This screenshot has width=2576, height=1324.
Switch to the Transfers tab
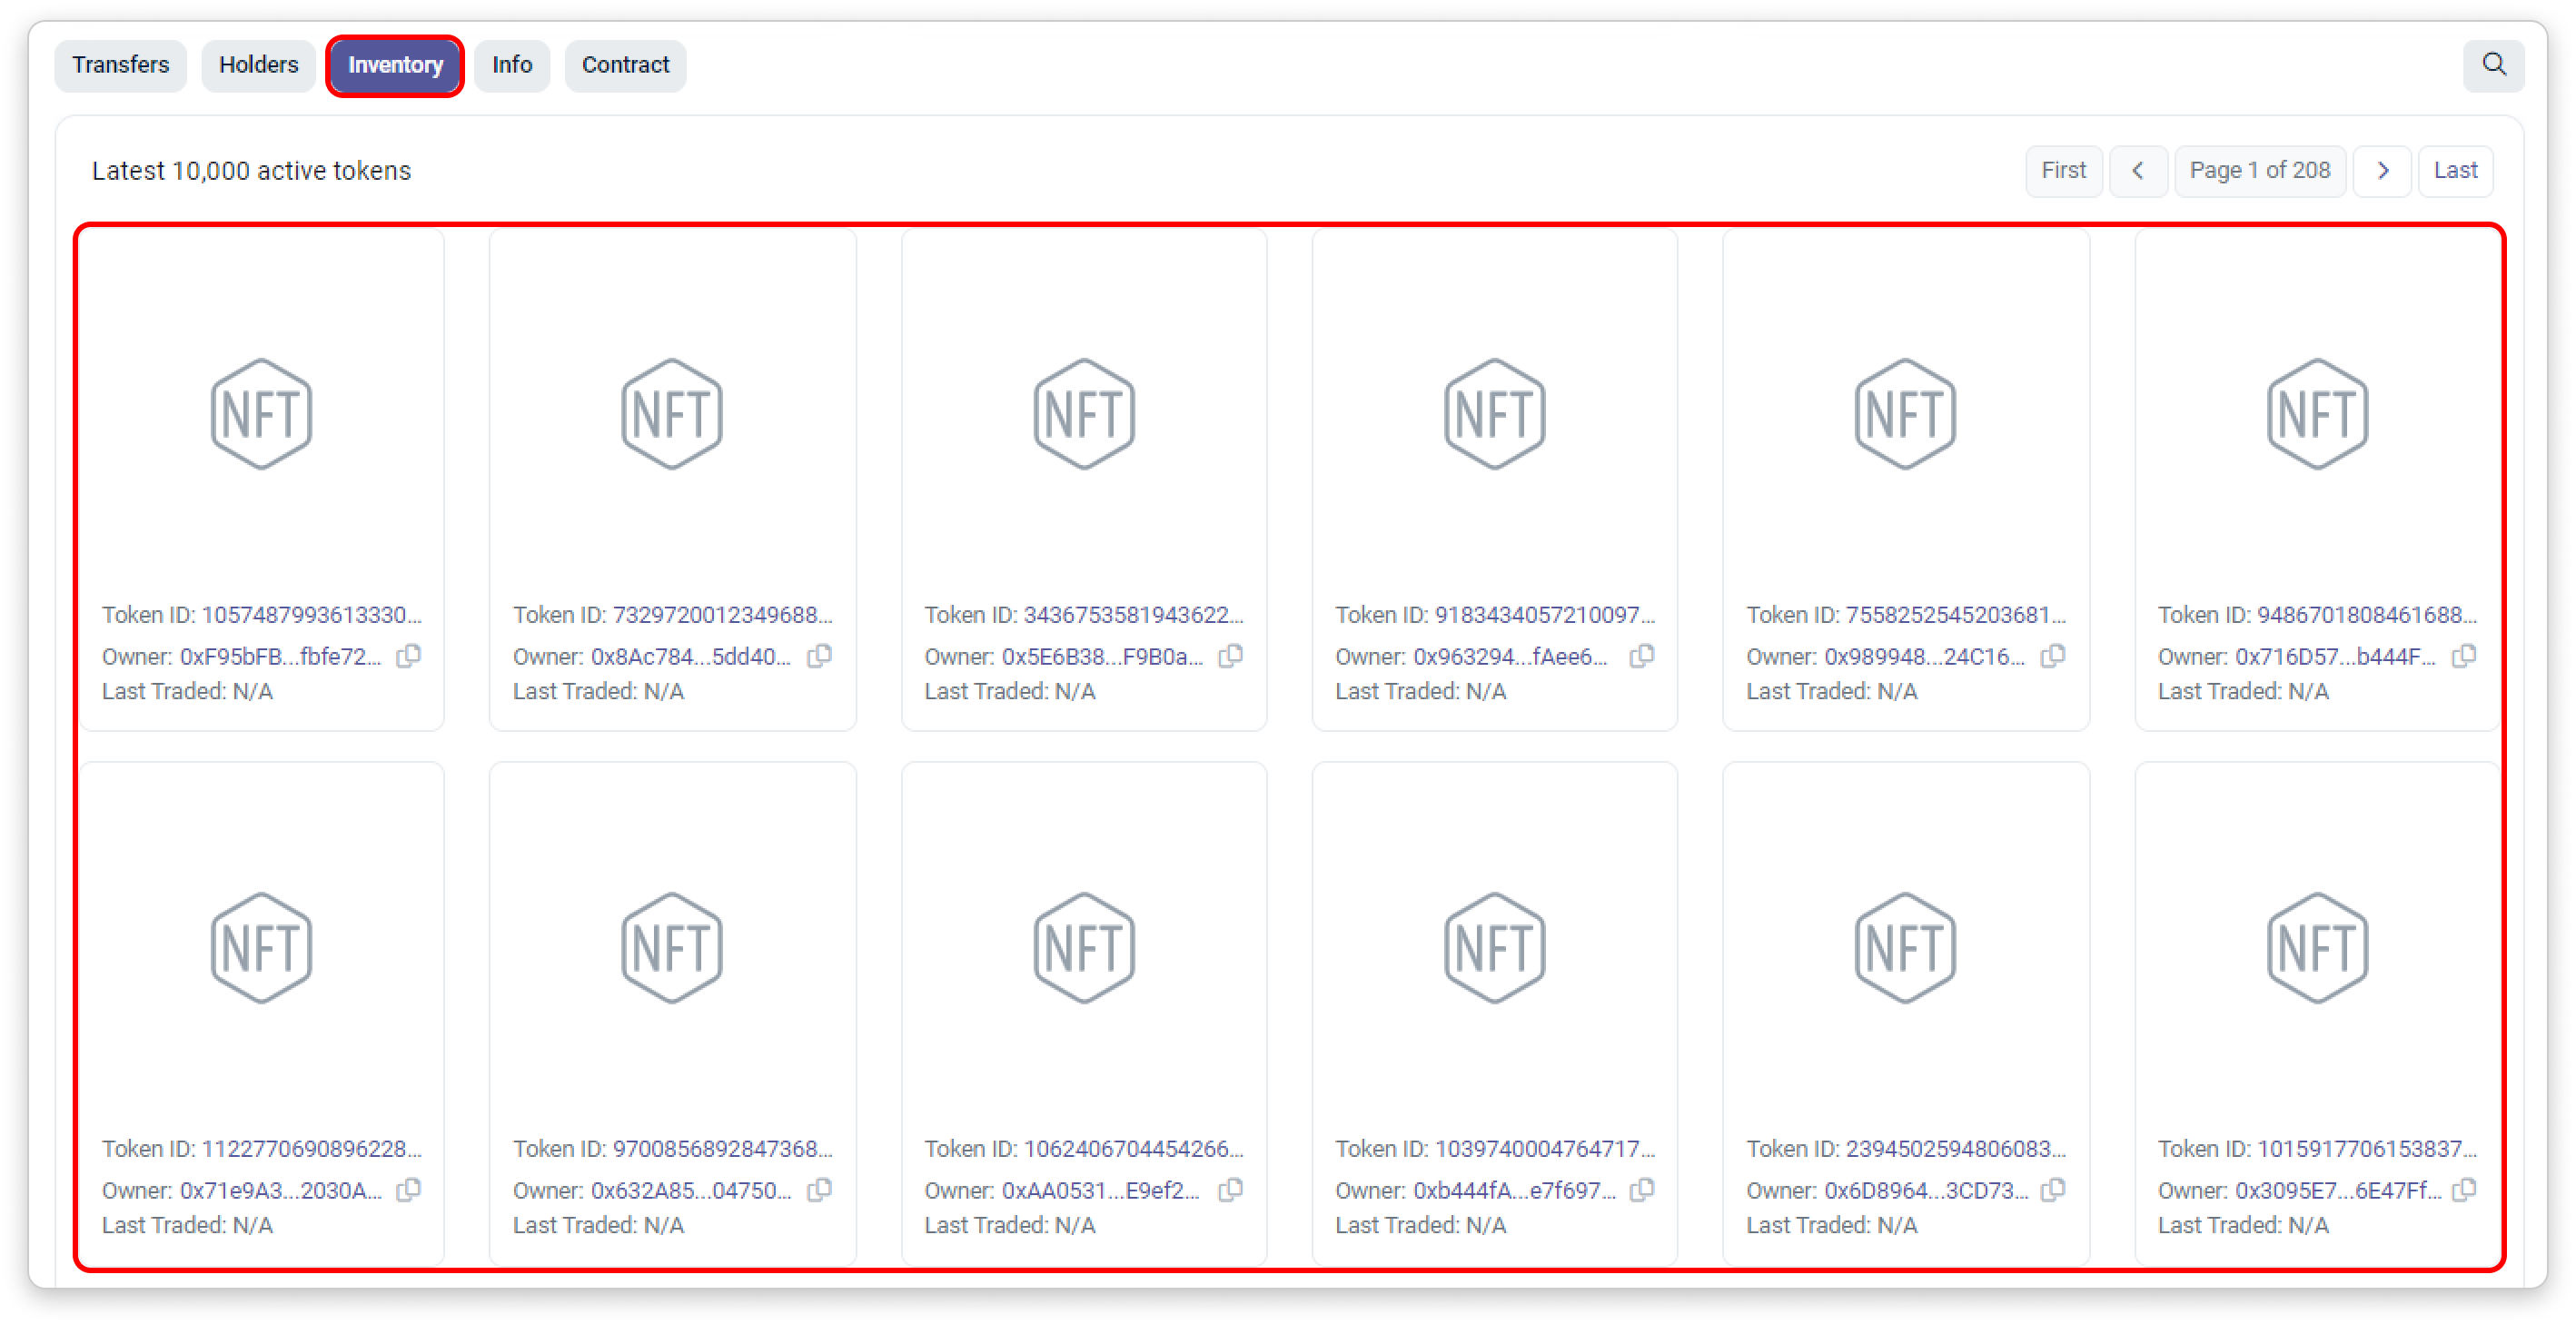click(x=121, y=65)
